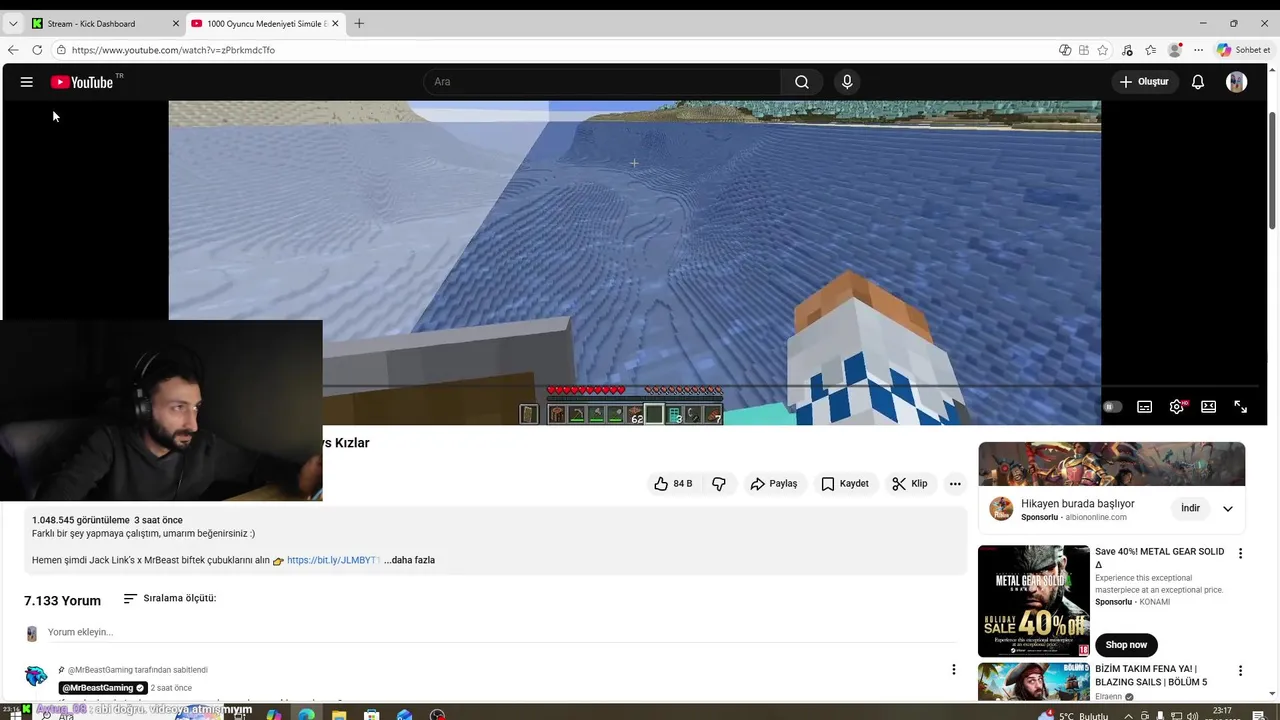This screenshot has width=1280, height=720.
Task: Like the video with 84 B likes
Action: (x=673, y=484)
